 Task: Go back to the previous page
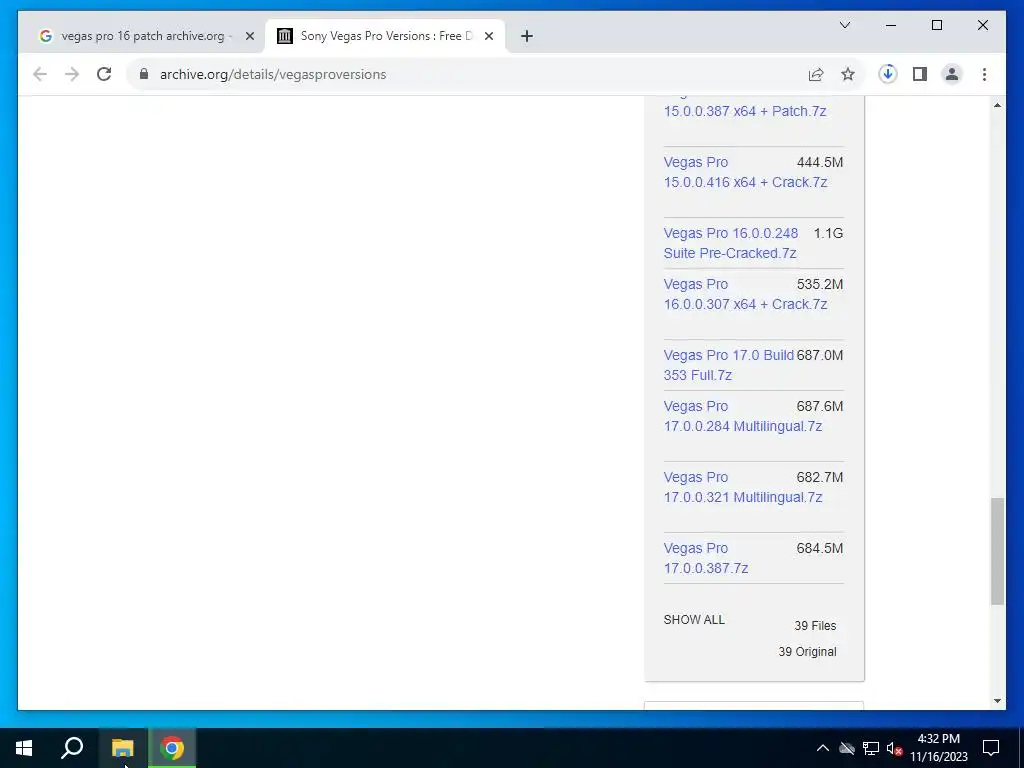[x=40, y=74]
